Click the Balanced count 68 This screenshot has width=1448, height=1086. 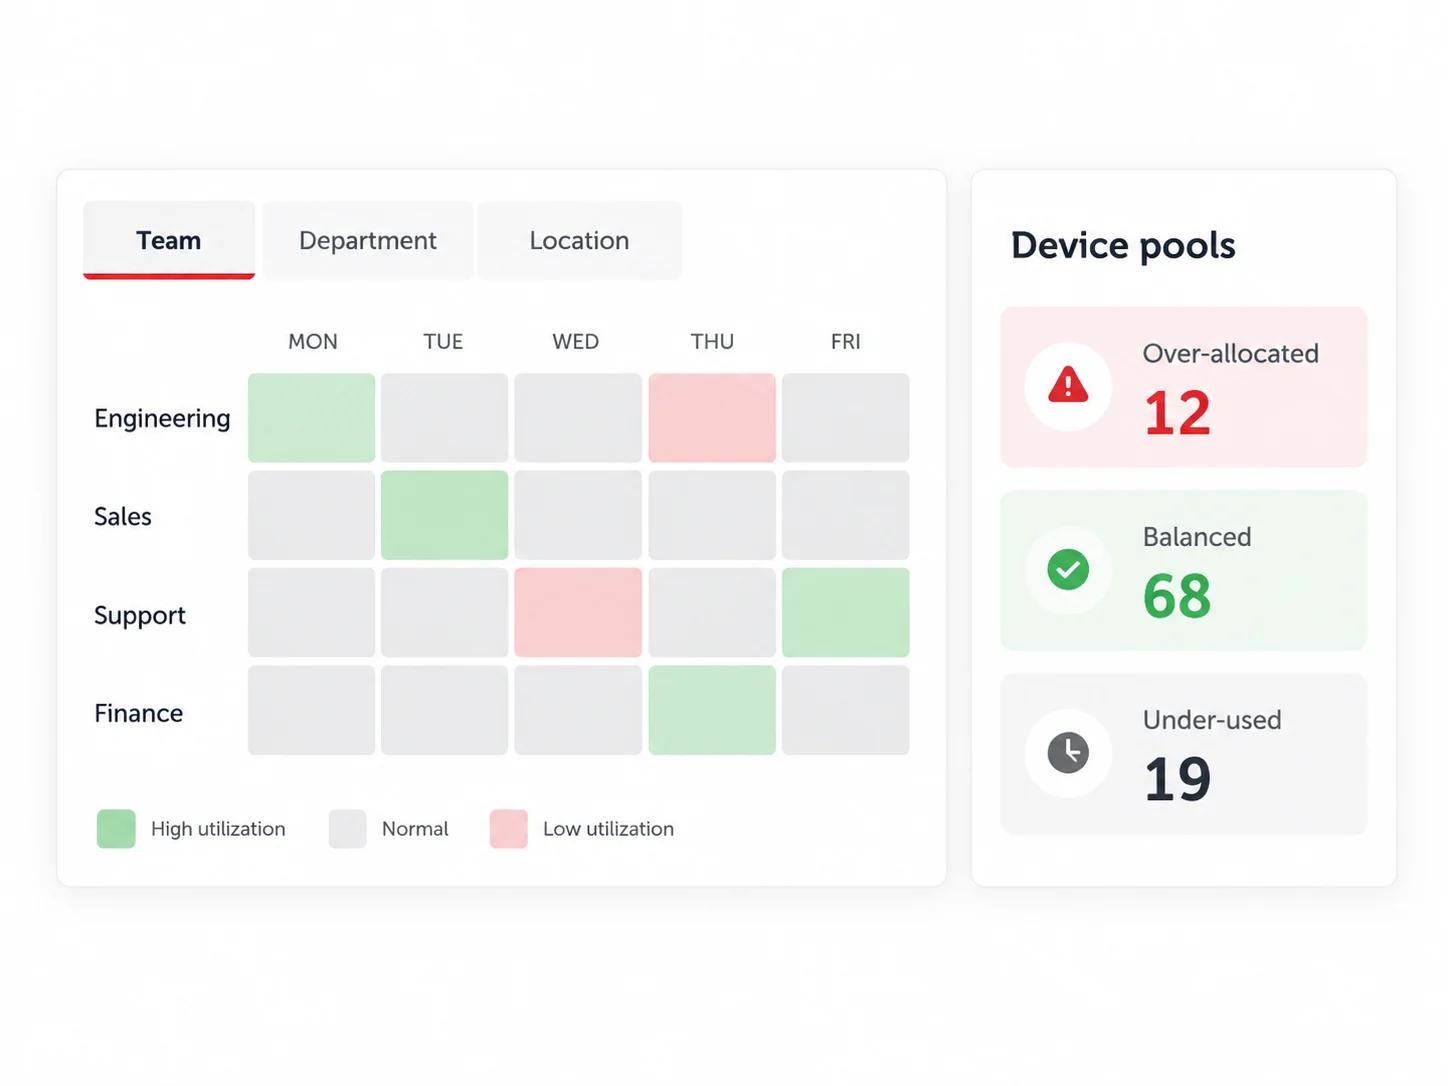click(x=1177, y=597)
